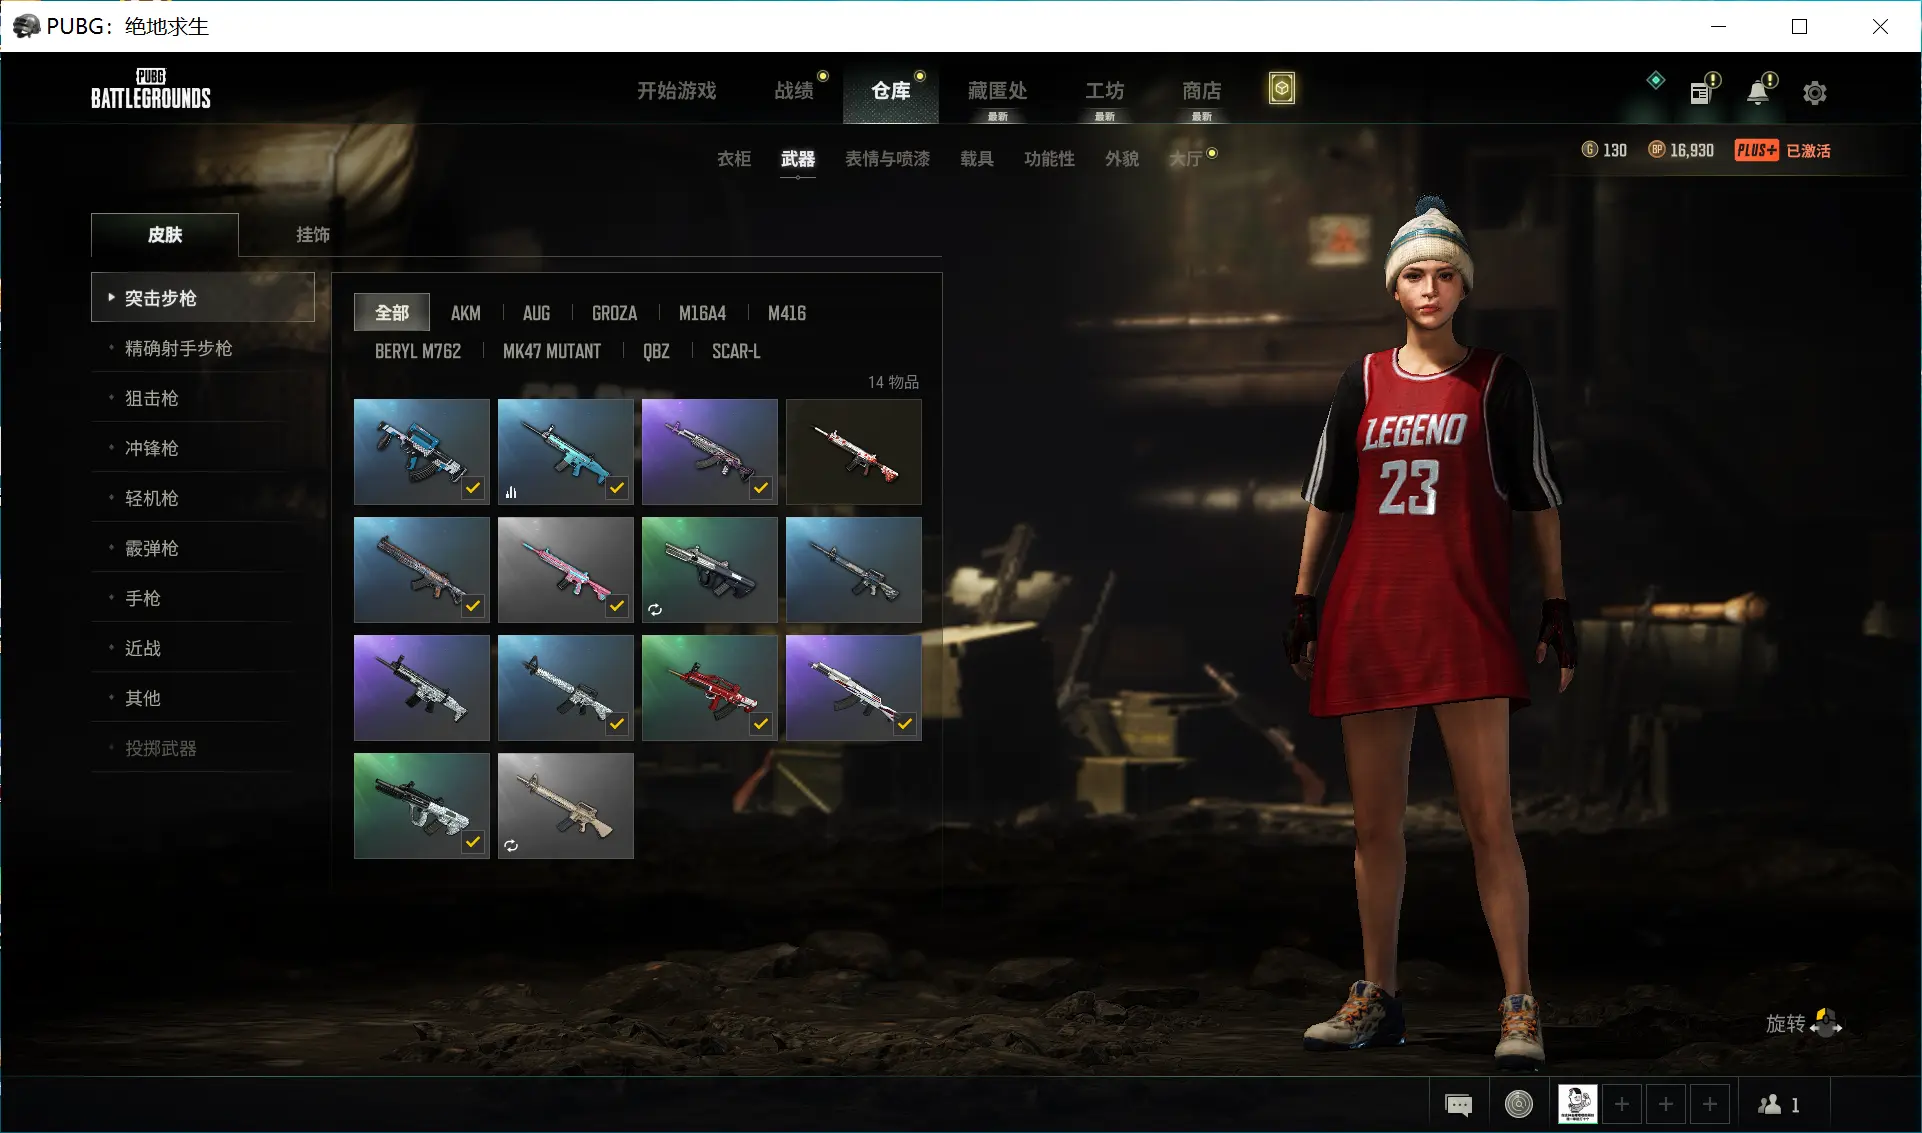The width and height of the screenshot is (1922, 1133).
Task: Click swap icon on tan M16A4 skin
Action: (511, 845)
